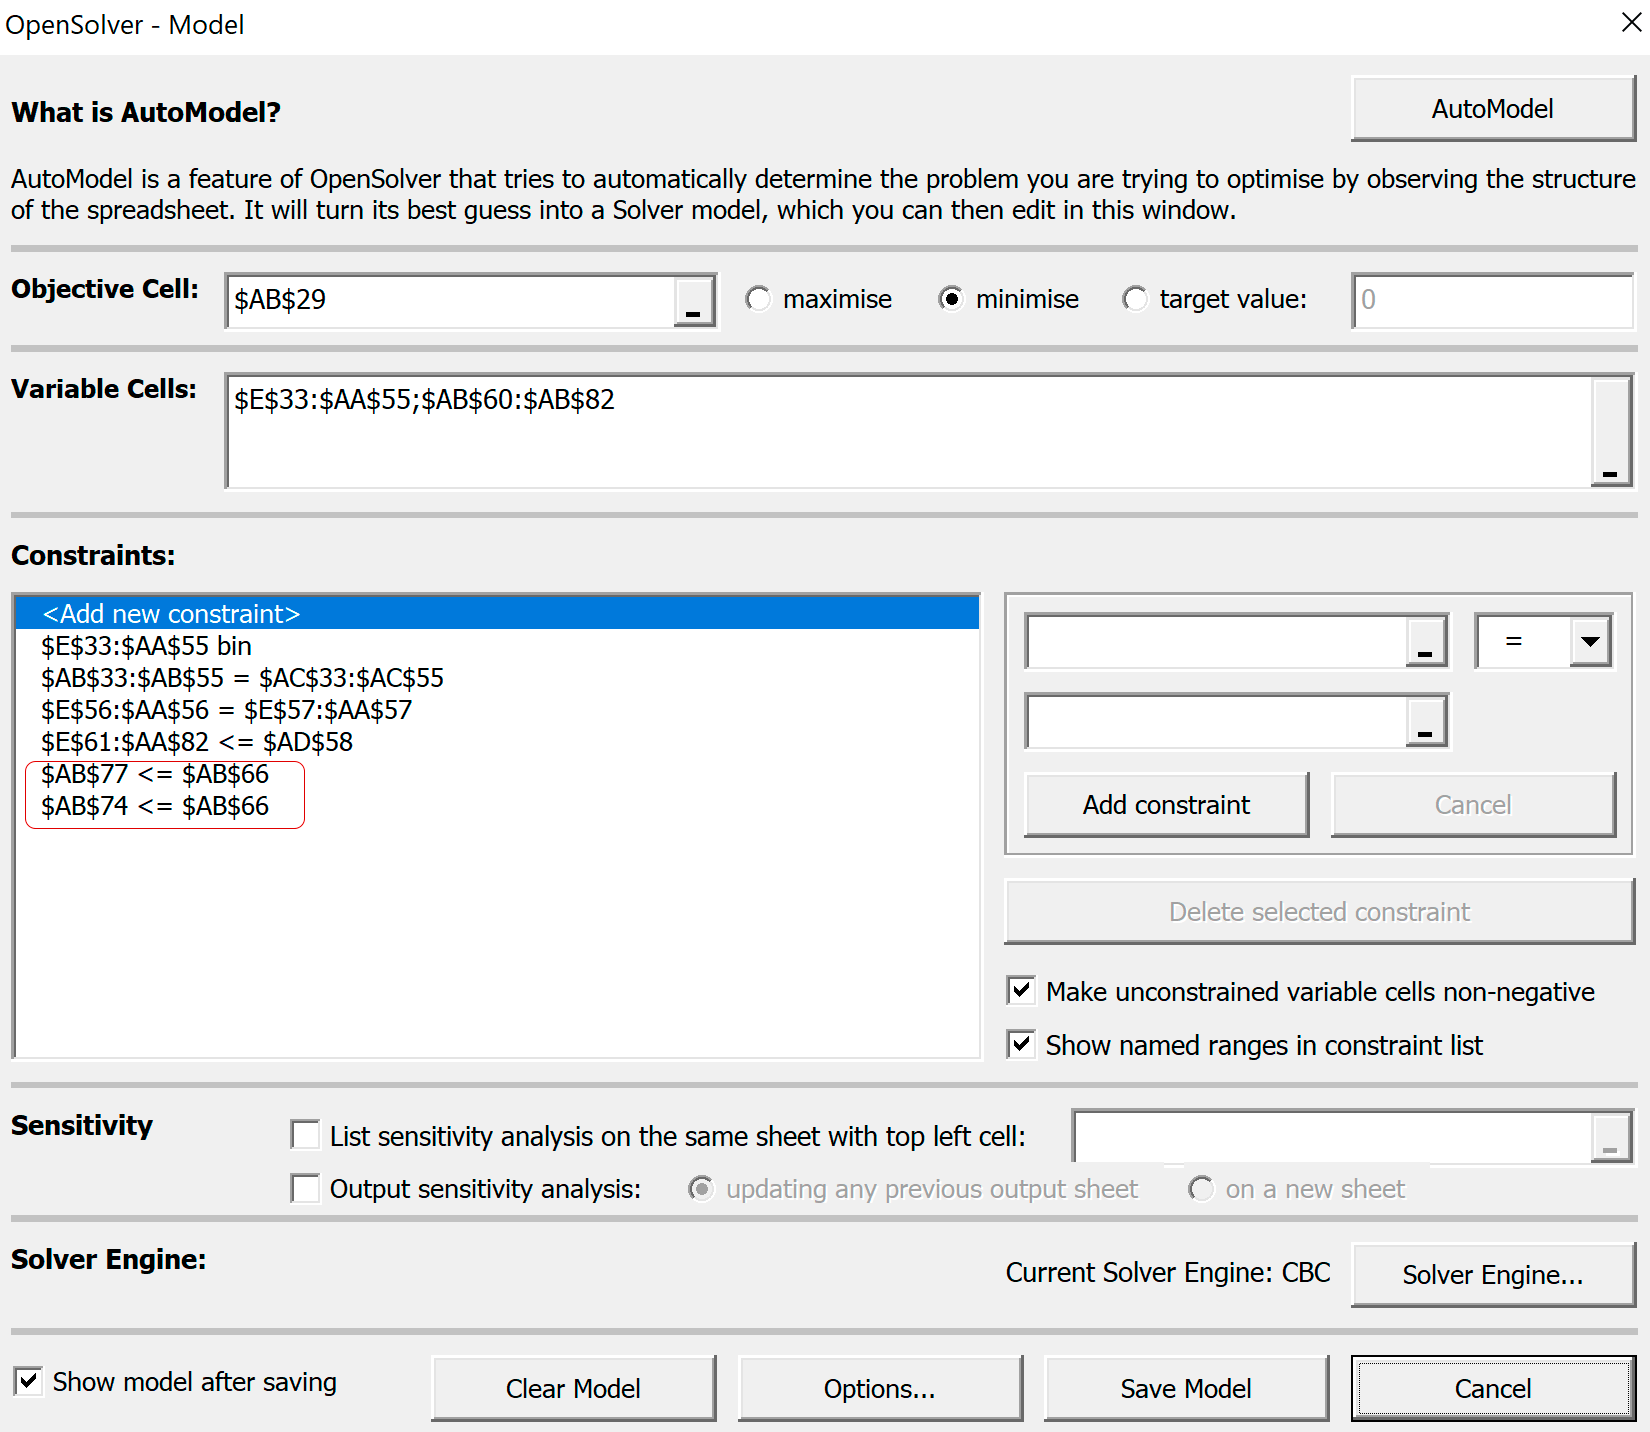Click the Objective Cell range selector button
Image resolution: width=1650 pixels, height=1432 pixels.
click(x=693, y=301)
